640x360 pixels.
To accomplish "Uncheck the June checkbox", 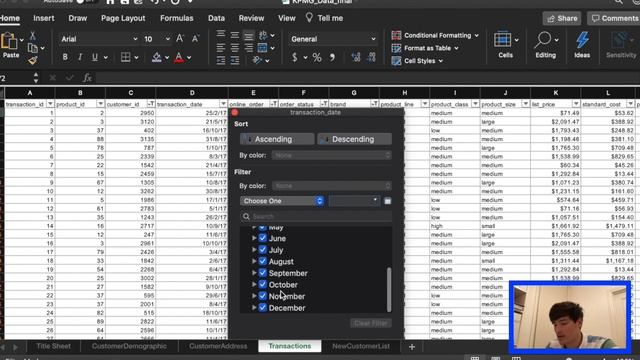I will (262, 238).
